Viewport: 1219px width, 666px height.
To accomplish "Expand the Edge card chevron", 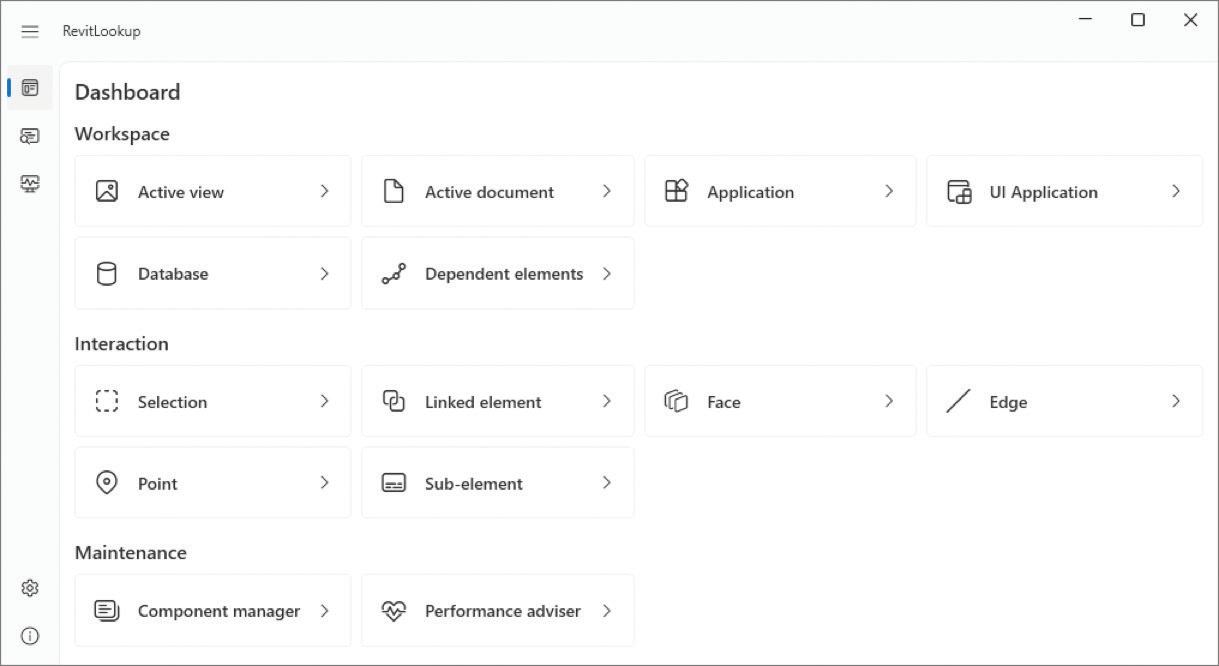I will (1176, 401).
